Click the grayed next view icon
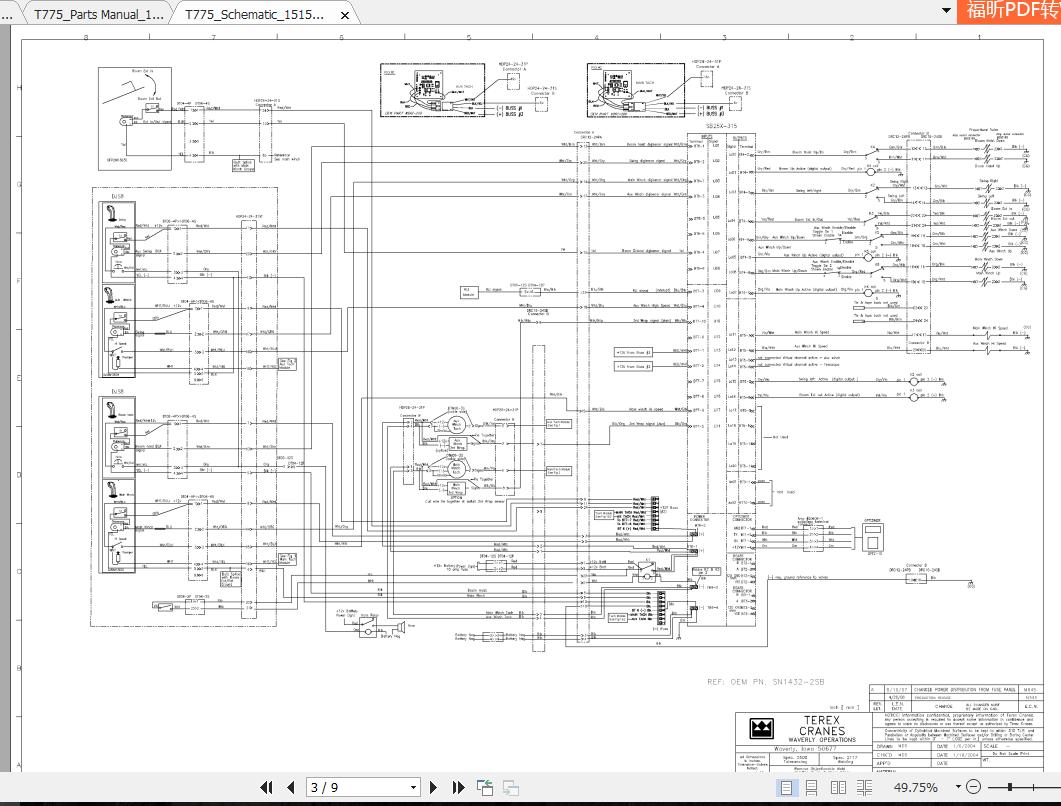 click(511, 788)
